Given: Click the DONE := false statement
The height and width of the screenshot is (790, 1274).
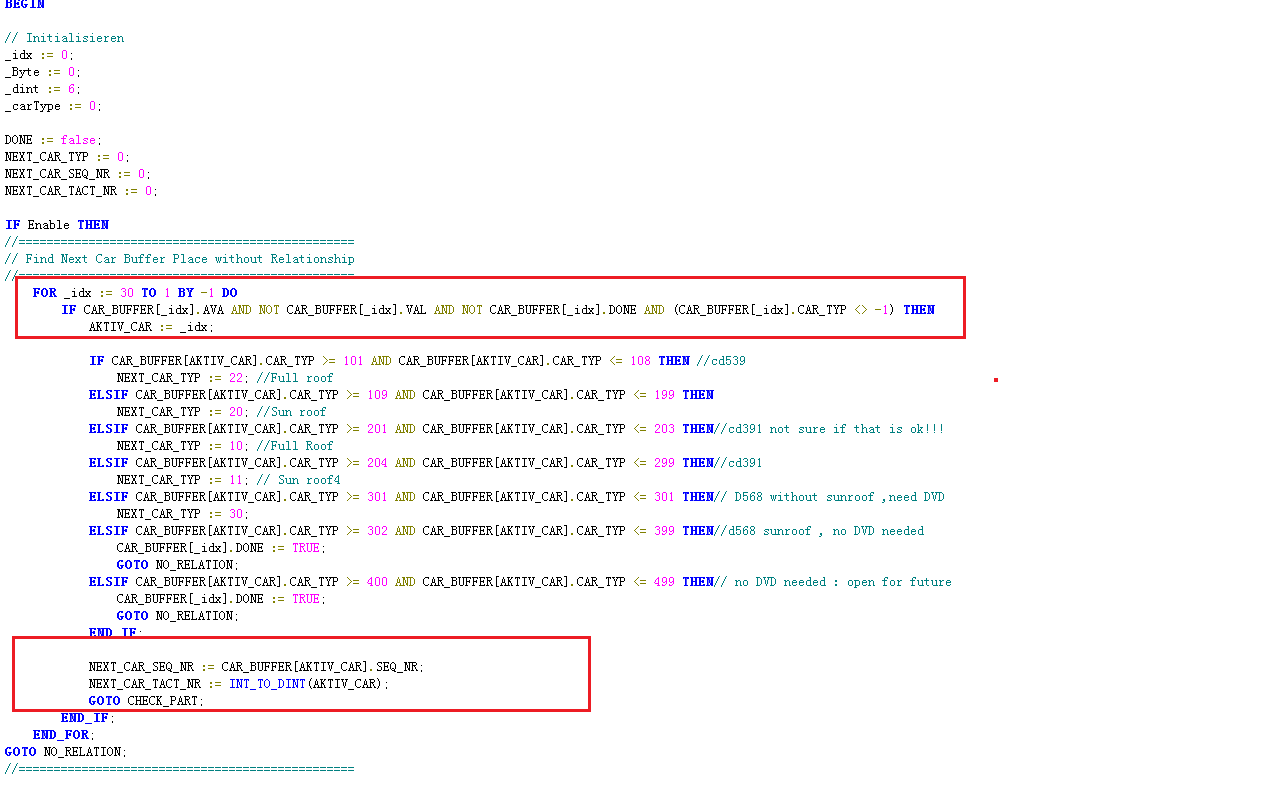Looking at the screenshot, I should [x=53, y=140].
